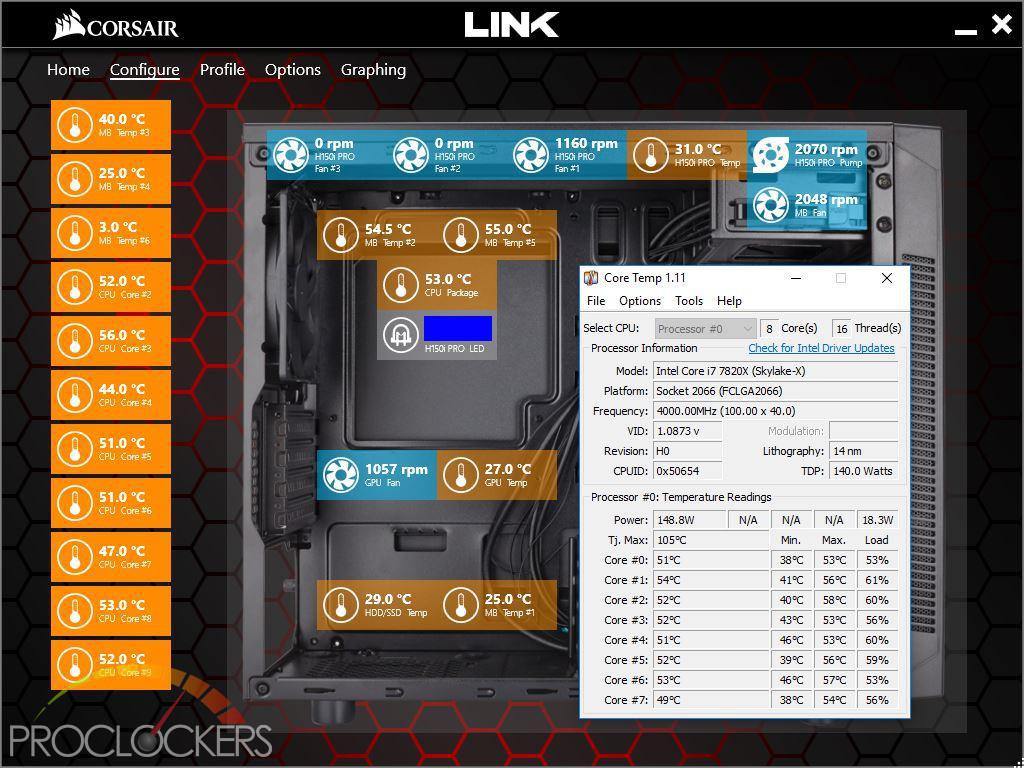
Task: Select the H150i PRO Temp thermometer icon
Action: pos(650,156)
